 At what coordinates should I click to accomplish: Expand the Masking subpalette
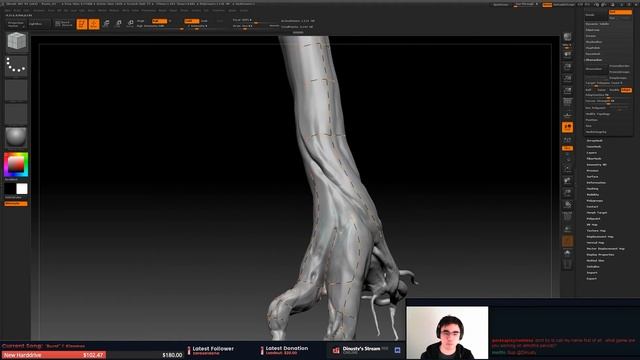(593, 189)
